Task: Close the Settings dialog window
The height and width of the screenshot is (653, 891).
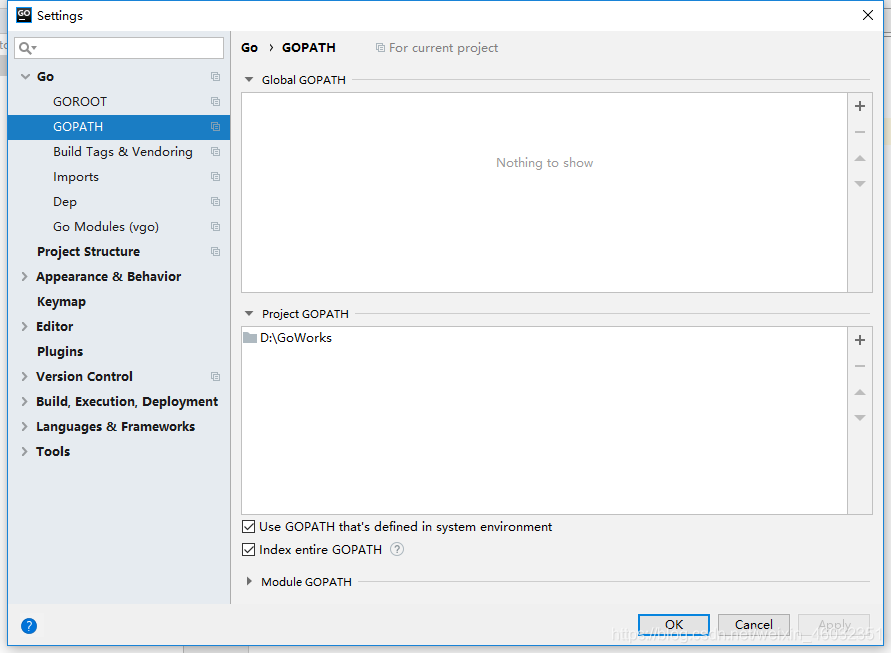Action: 868,15
